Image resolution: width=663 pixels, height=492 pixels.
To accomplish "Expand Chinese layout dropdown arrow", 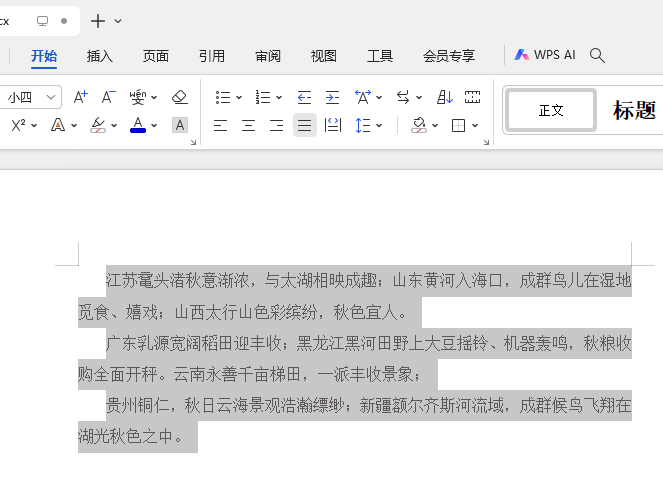I will pyautogui.click(x=379, y=98).
